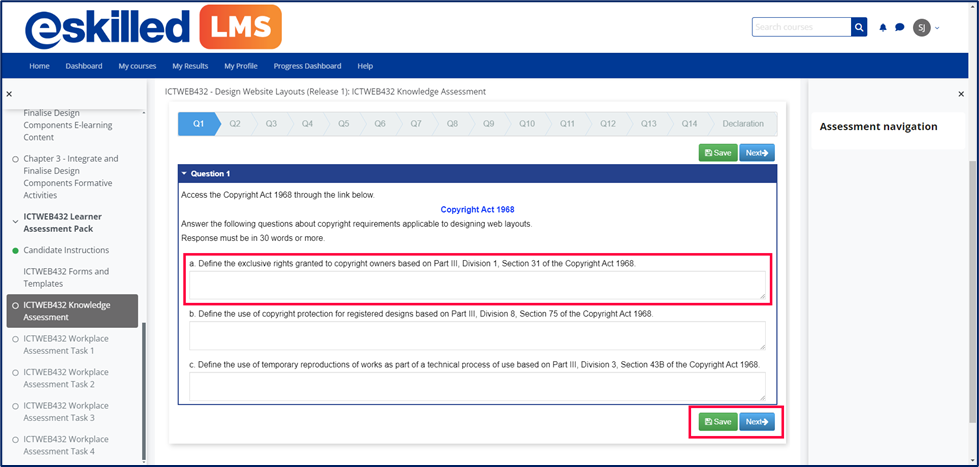Click the top blue Next button
Viewport: 979px width, 467px height.
(x=757, y=153)
